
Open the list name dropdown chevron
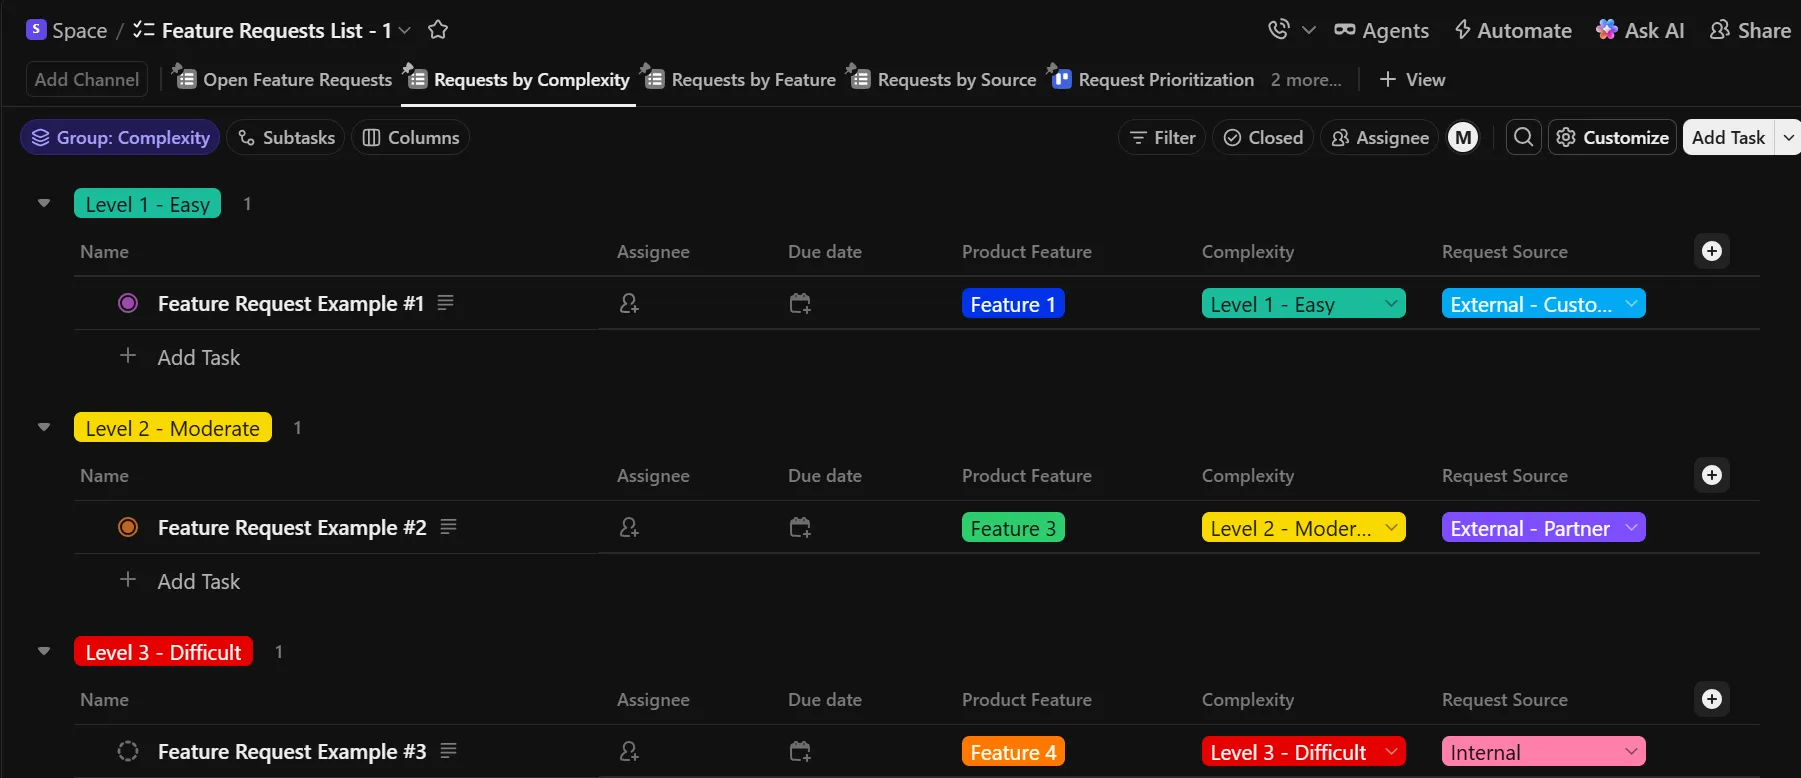pyautogui.click(x=404, y=30)
